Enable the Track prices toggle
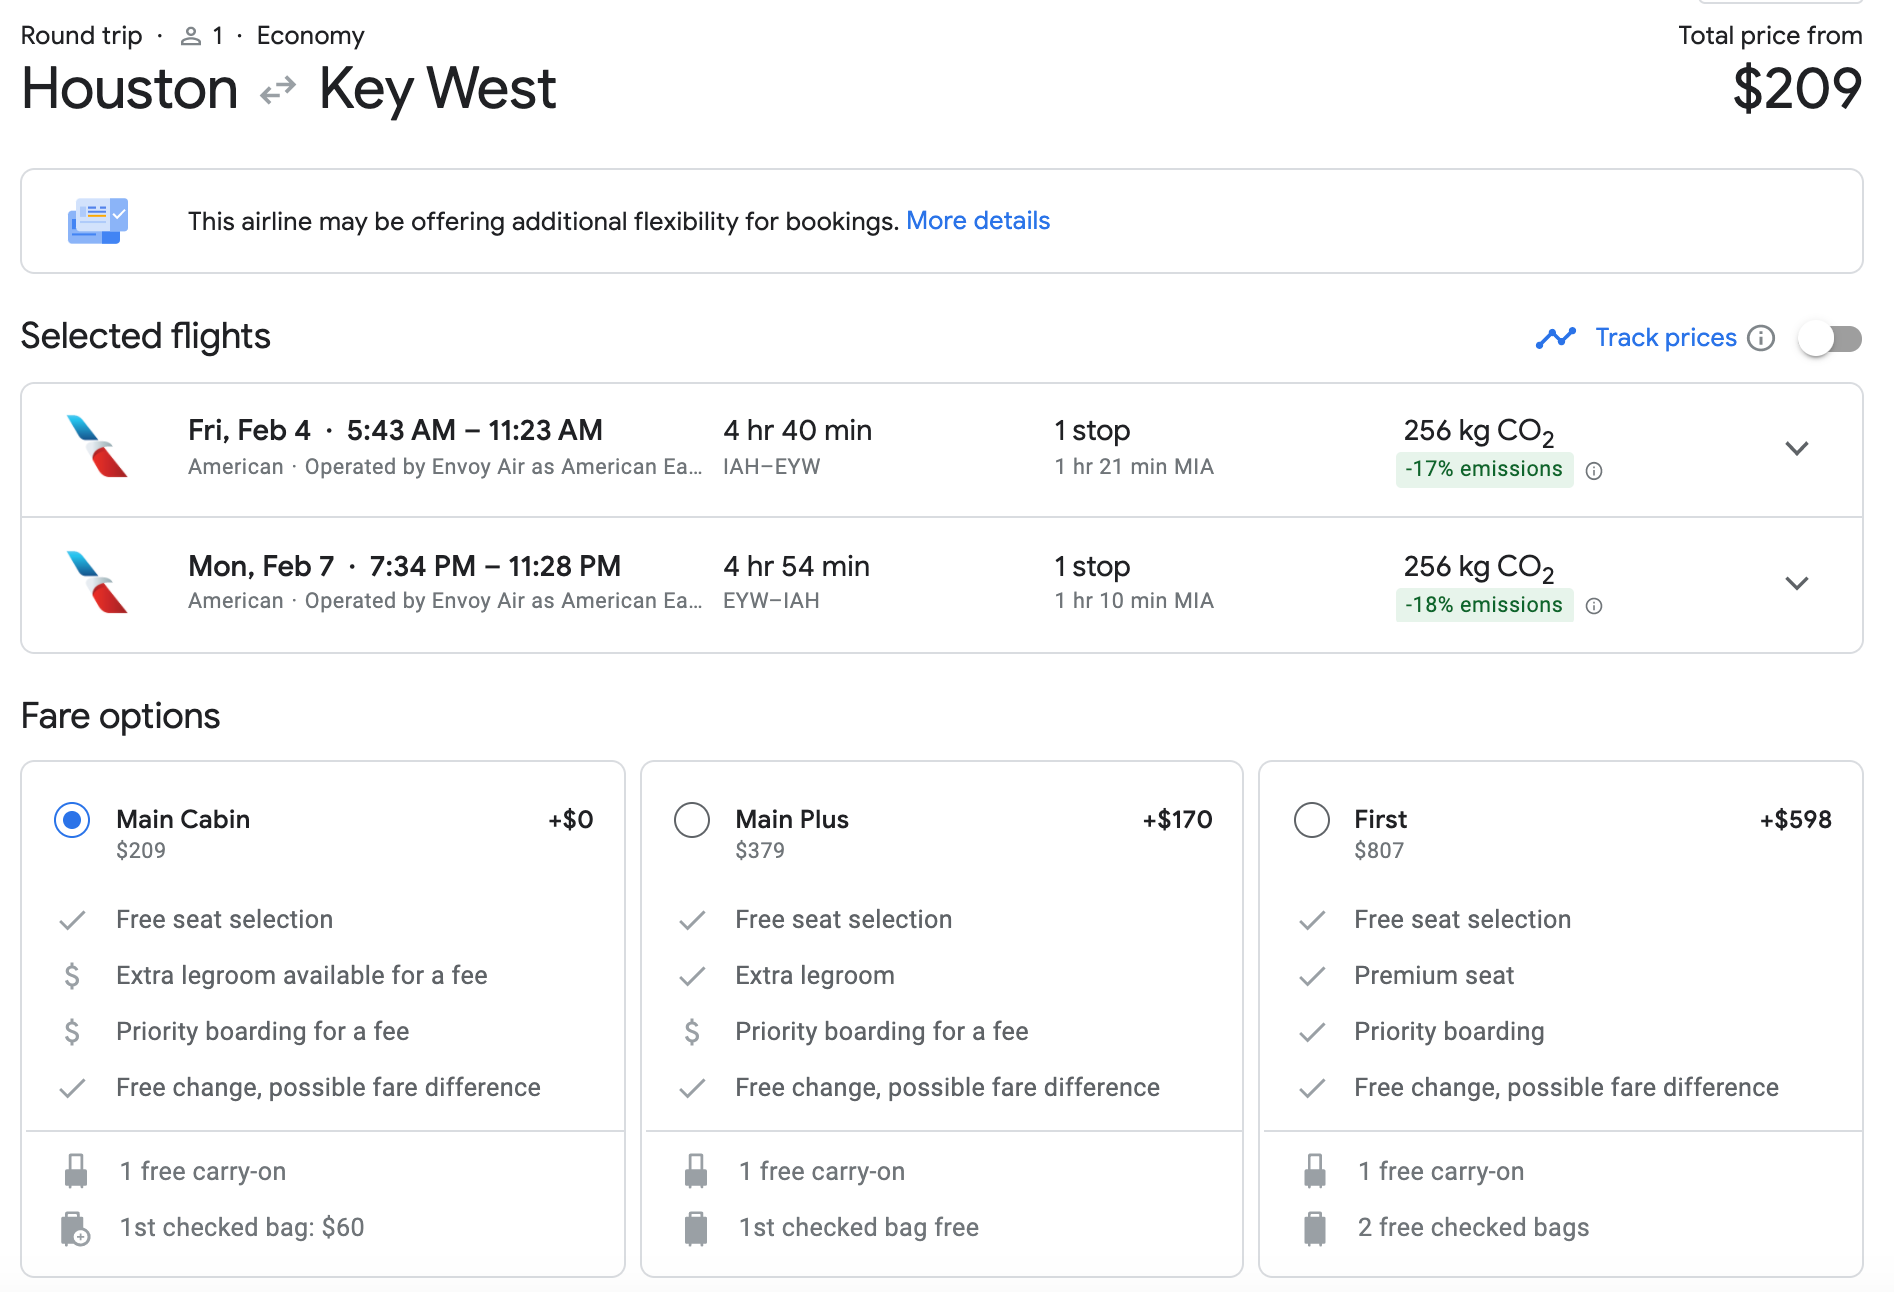1894x1292 pixels. (1829, 339)
